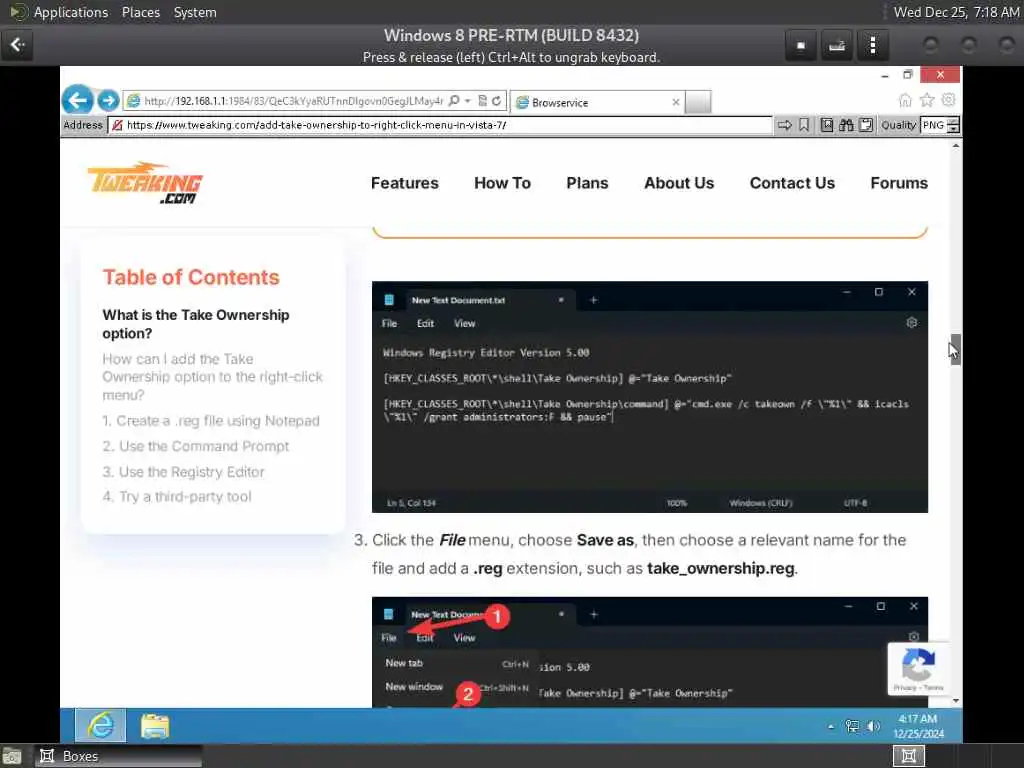The image size is (1024, 768).
Task: Jump to 'What is the Take Ownership option?'
Action: click(196, 324)
